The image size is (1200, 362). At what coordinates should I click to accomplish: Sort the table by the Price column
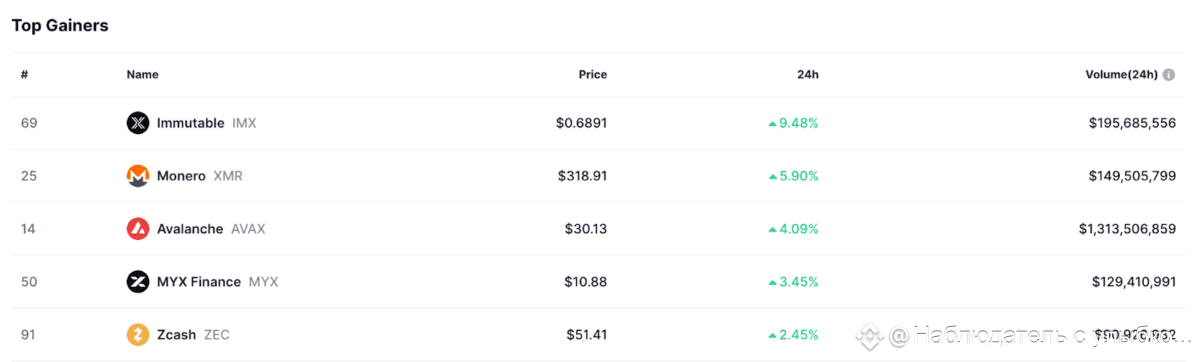click(x=593, y=75)
